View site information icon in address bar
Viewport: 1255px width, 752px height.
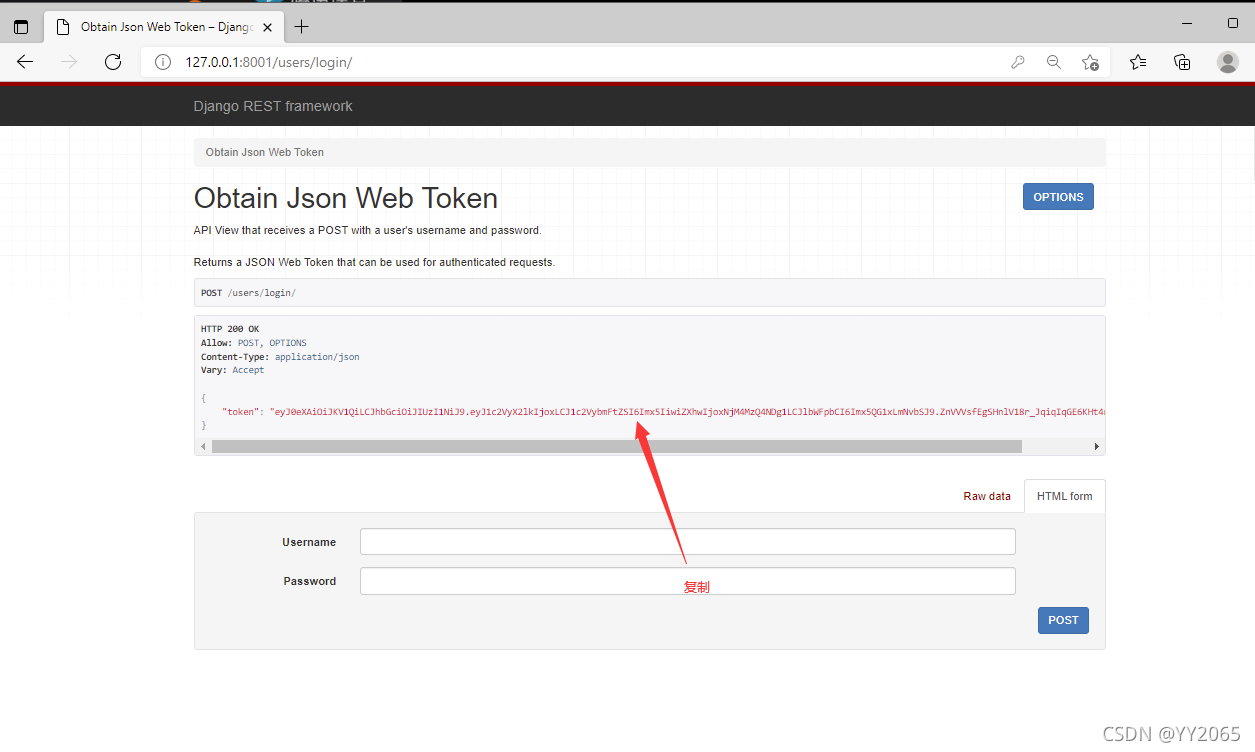(x=163, y=62)
